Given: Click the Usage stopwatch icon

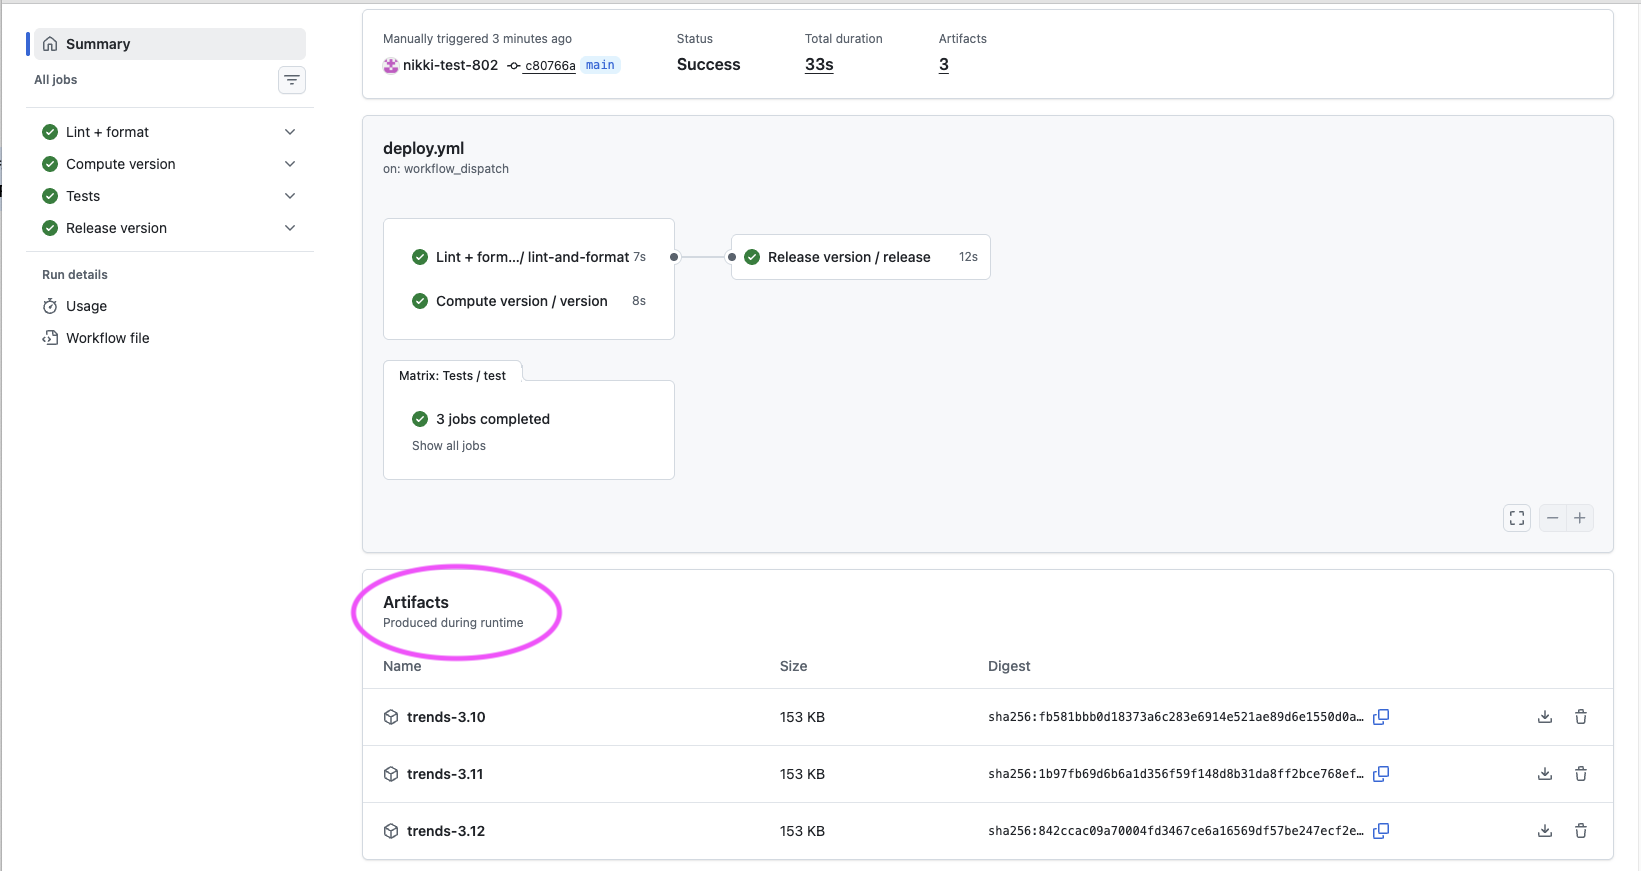Looking at the screenshot, I should pyautogui.click(x=50, y=306).
